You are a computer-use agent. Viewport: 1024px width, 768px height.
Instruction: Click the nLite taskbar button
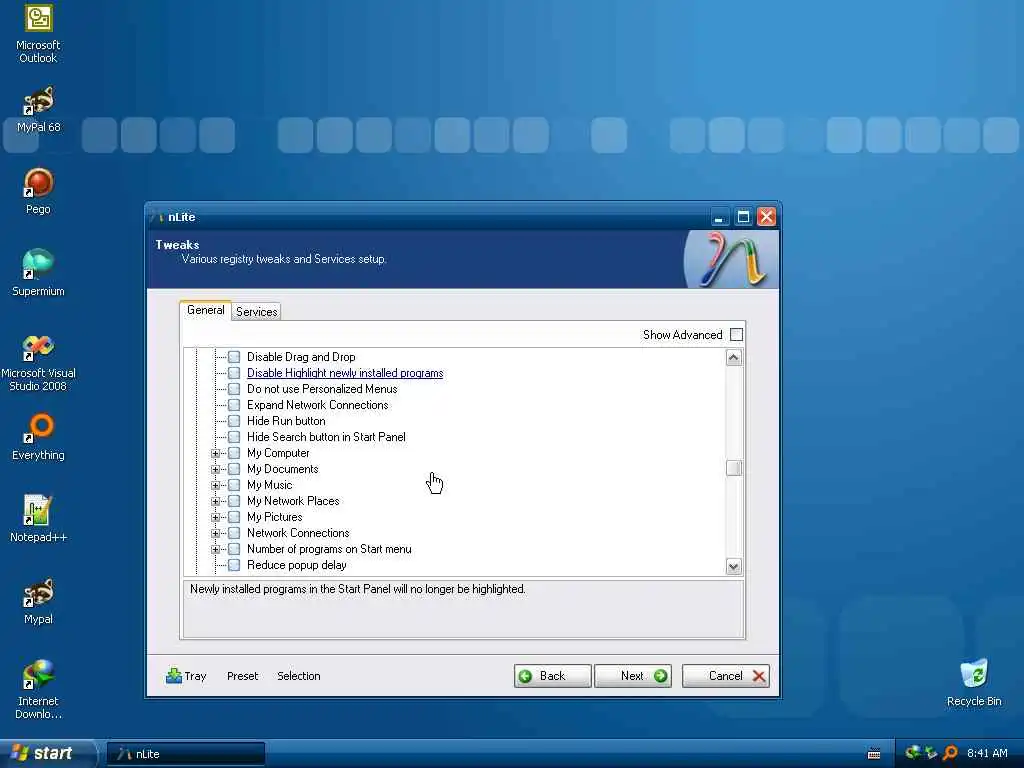[186, 754]
